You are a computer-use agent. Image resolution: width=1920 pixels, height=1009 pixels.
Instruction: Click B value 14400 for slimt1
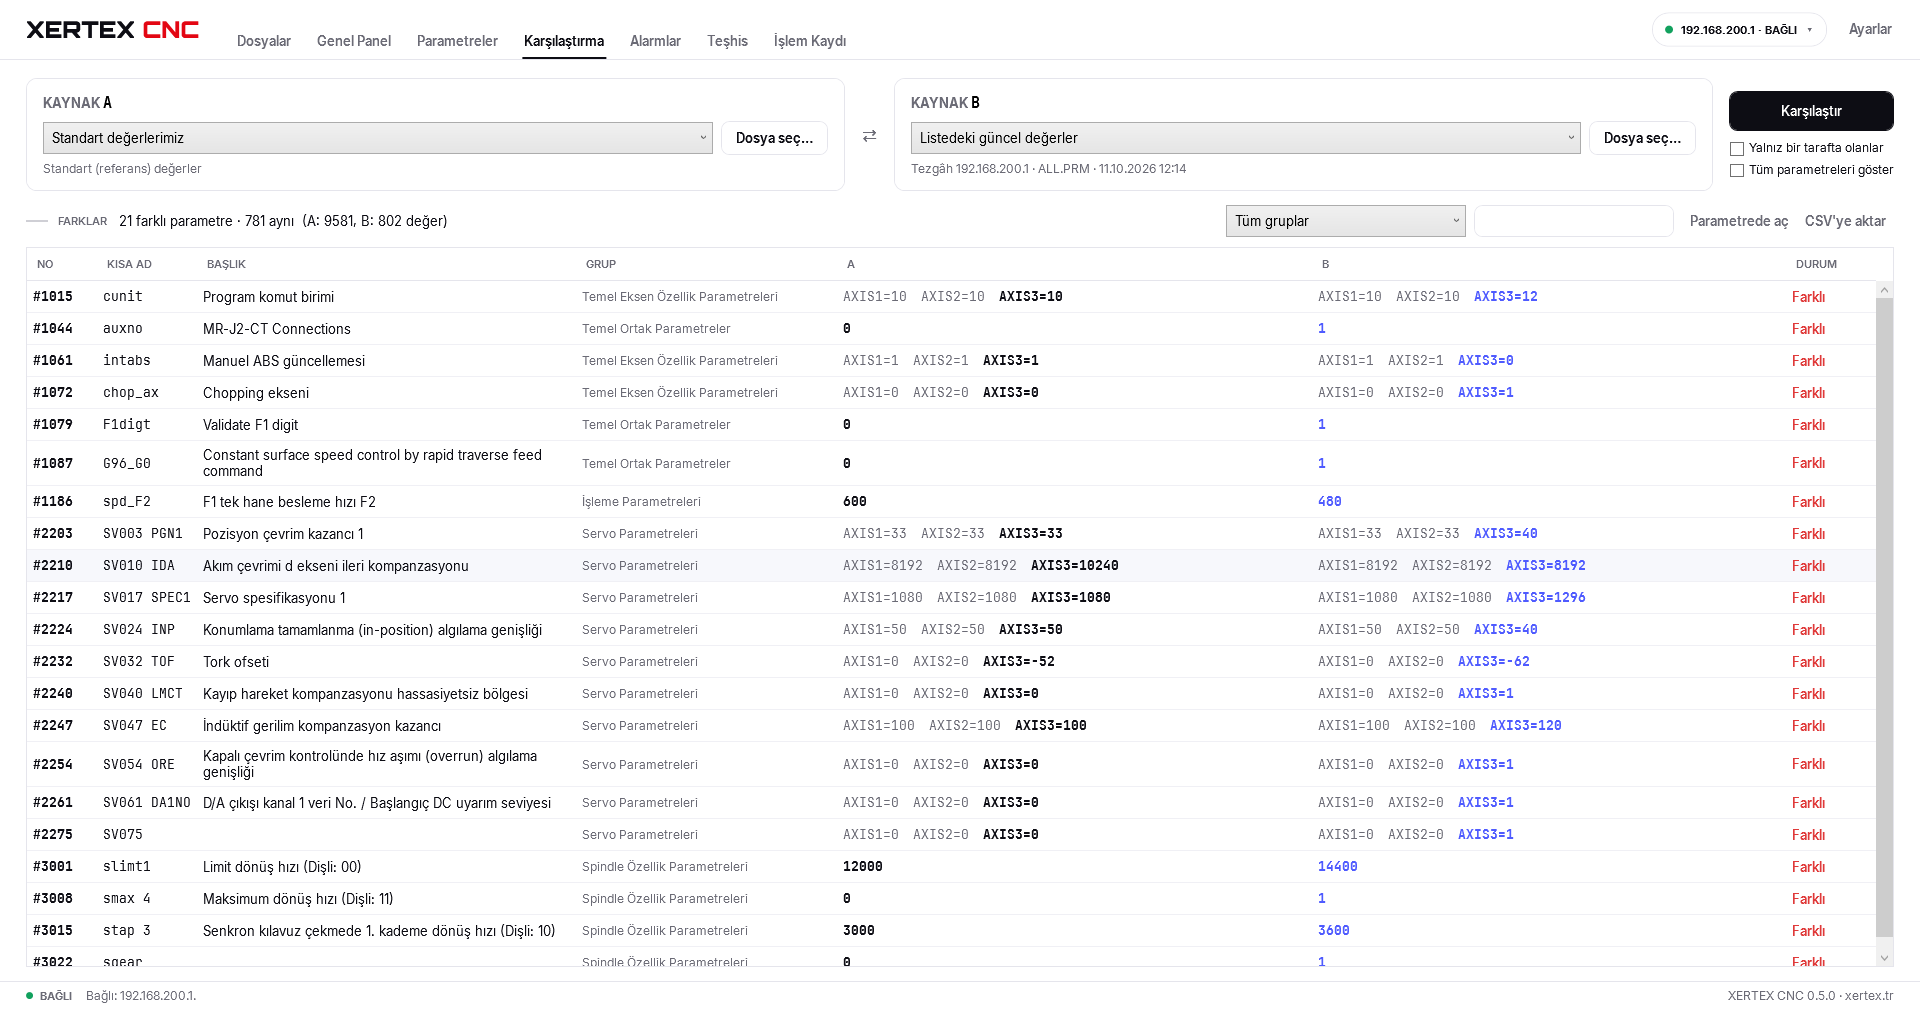(1337, 867)
